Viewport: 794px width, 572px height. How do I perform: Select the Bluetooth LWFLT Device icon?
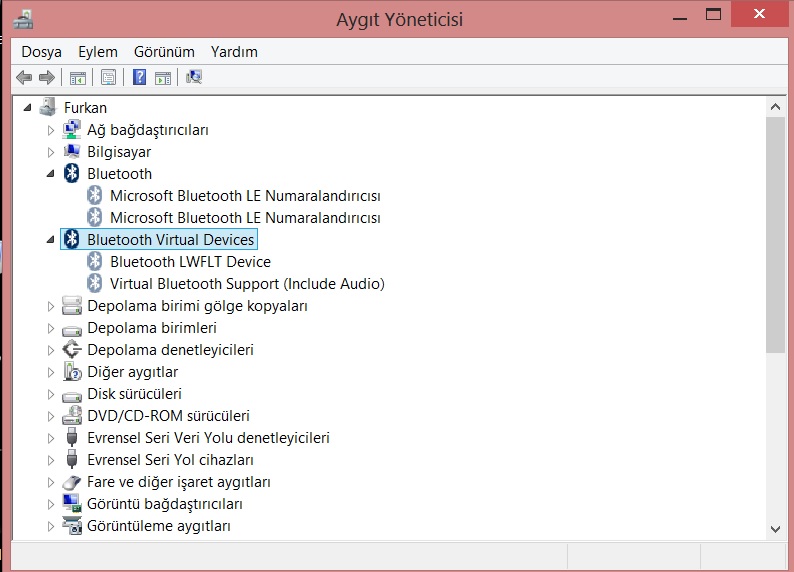coord(94,262)
